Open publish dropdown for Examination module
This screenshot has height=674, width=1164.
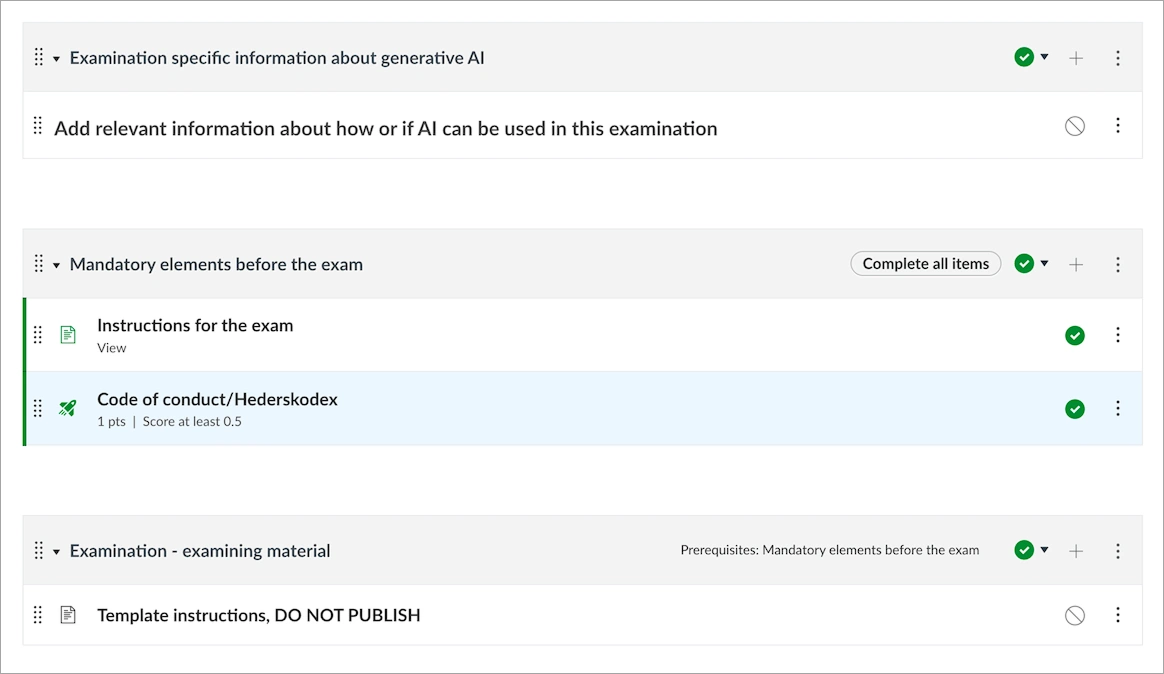1044,550
